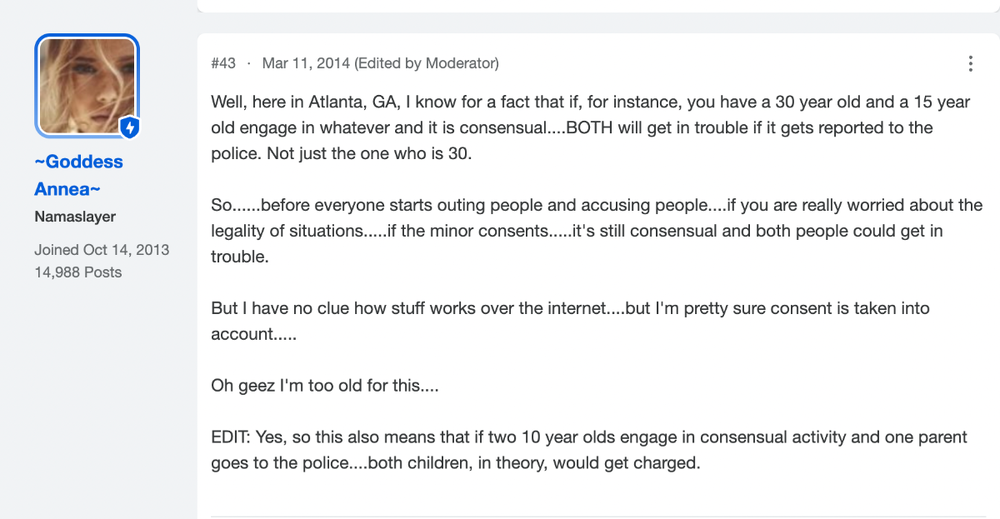Click the Namaslayer member rank label
The width and height of the screenshot is (1000, 519).
tap(75, 217)
